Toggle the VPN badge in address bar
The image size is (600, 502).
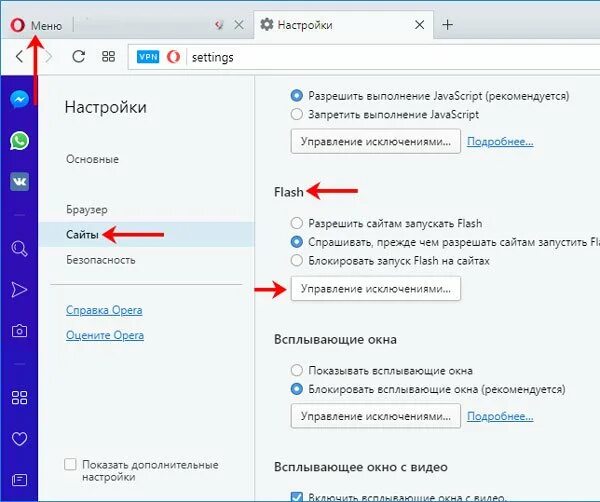coord(148,57)
